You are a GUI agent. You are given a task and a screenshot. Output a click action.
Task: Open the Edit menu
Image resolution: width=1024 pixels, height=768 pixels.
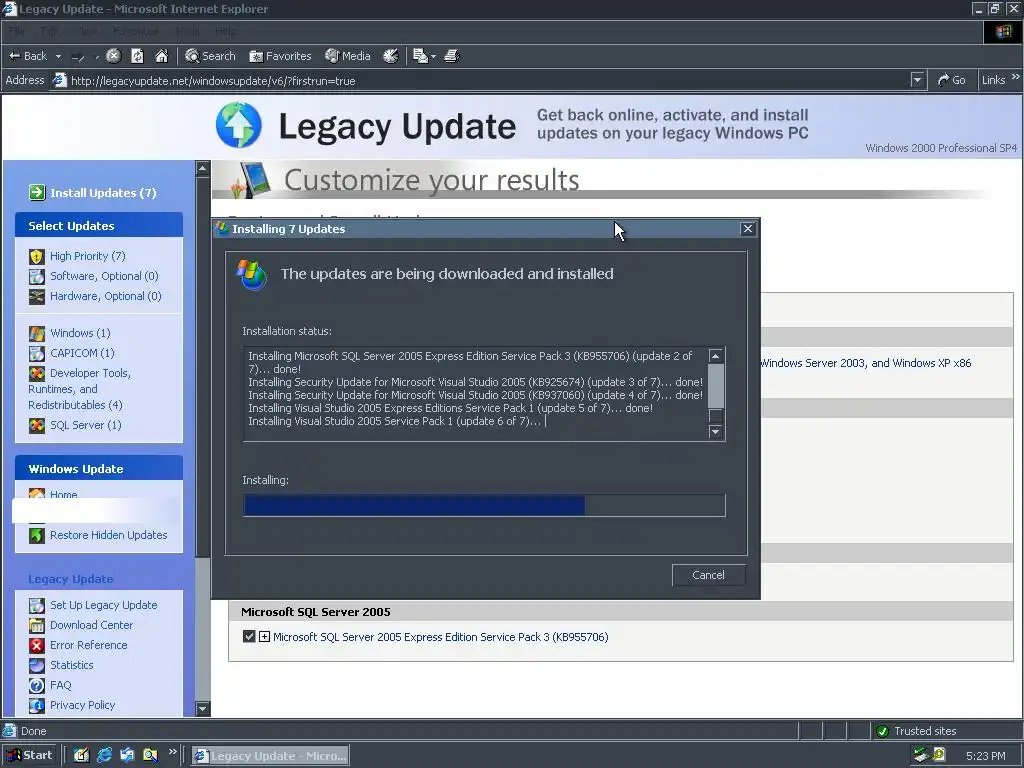point(50,31)
